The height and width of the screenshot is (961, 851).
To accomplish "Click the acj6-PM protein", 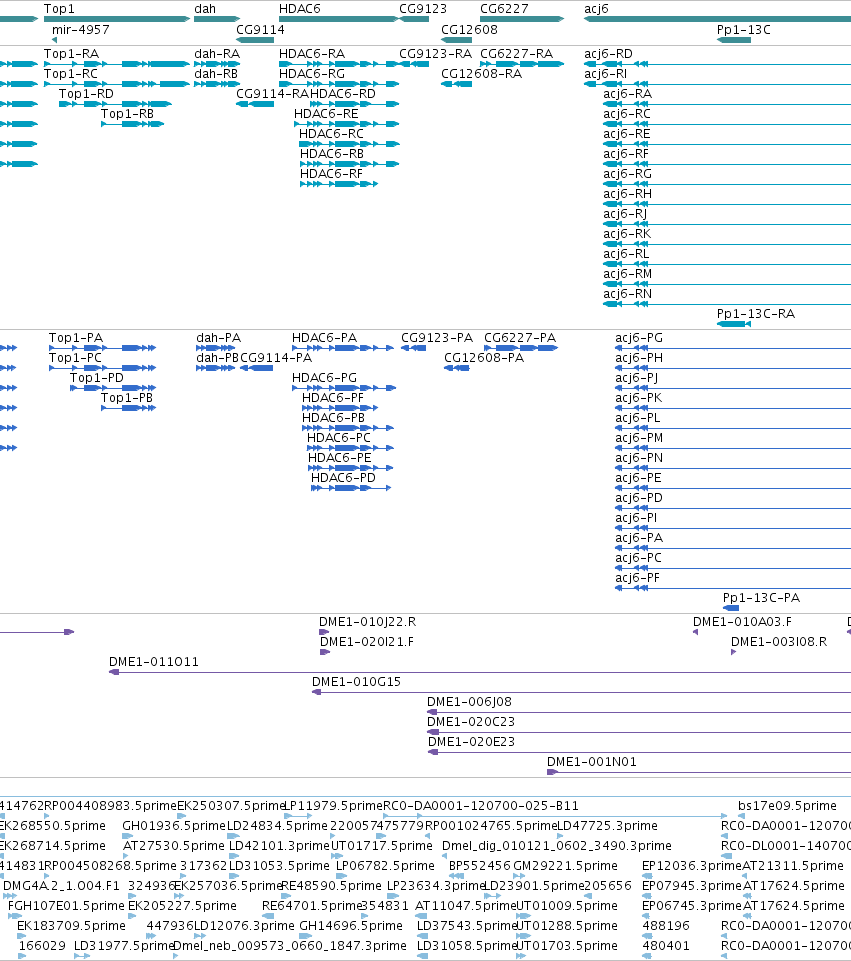I will pos(733,448).
